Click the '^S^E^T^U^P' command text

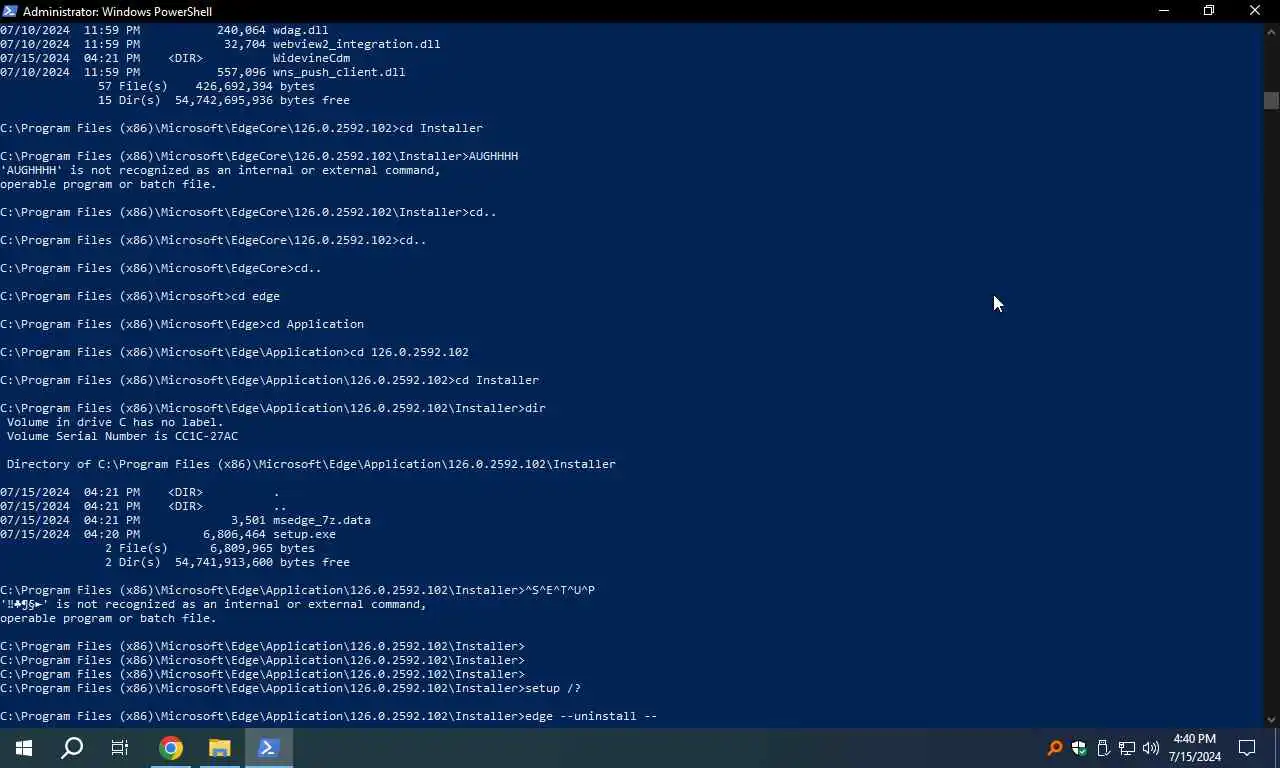pos(560,590)
